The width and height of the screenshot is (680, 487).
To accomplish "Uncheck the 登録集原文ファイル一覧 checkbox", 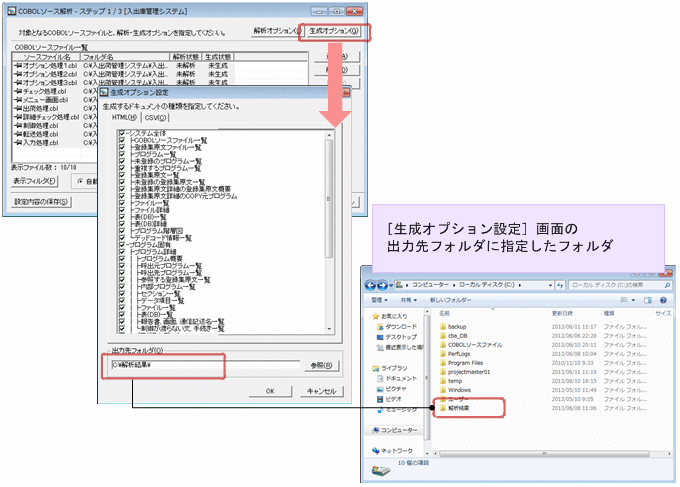I will [x=122, y=147].
